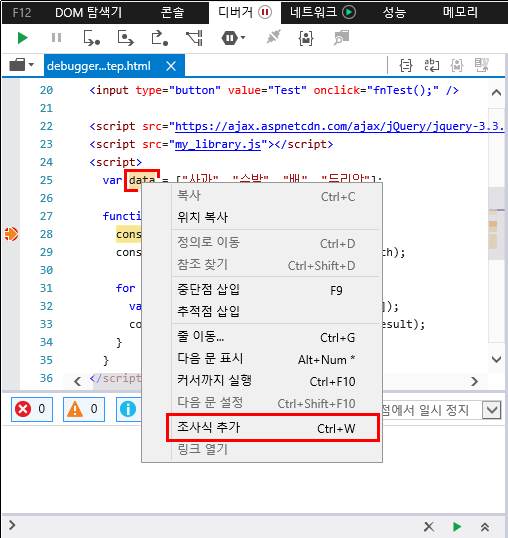Screen dimensions: 508x538
Task: Click the my_library.js link
Action: [x=218, y=144]
